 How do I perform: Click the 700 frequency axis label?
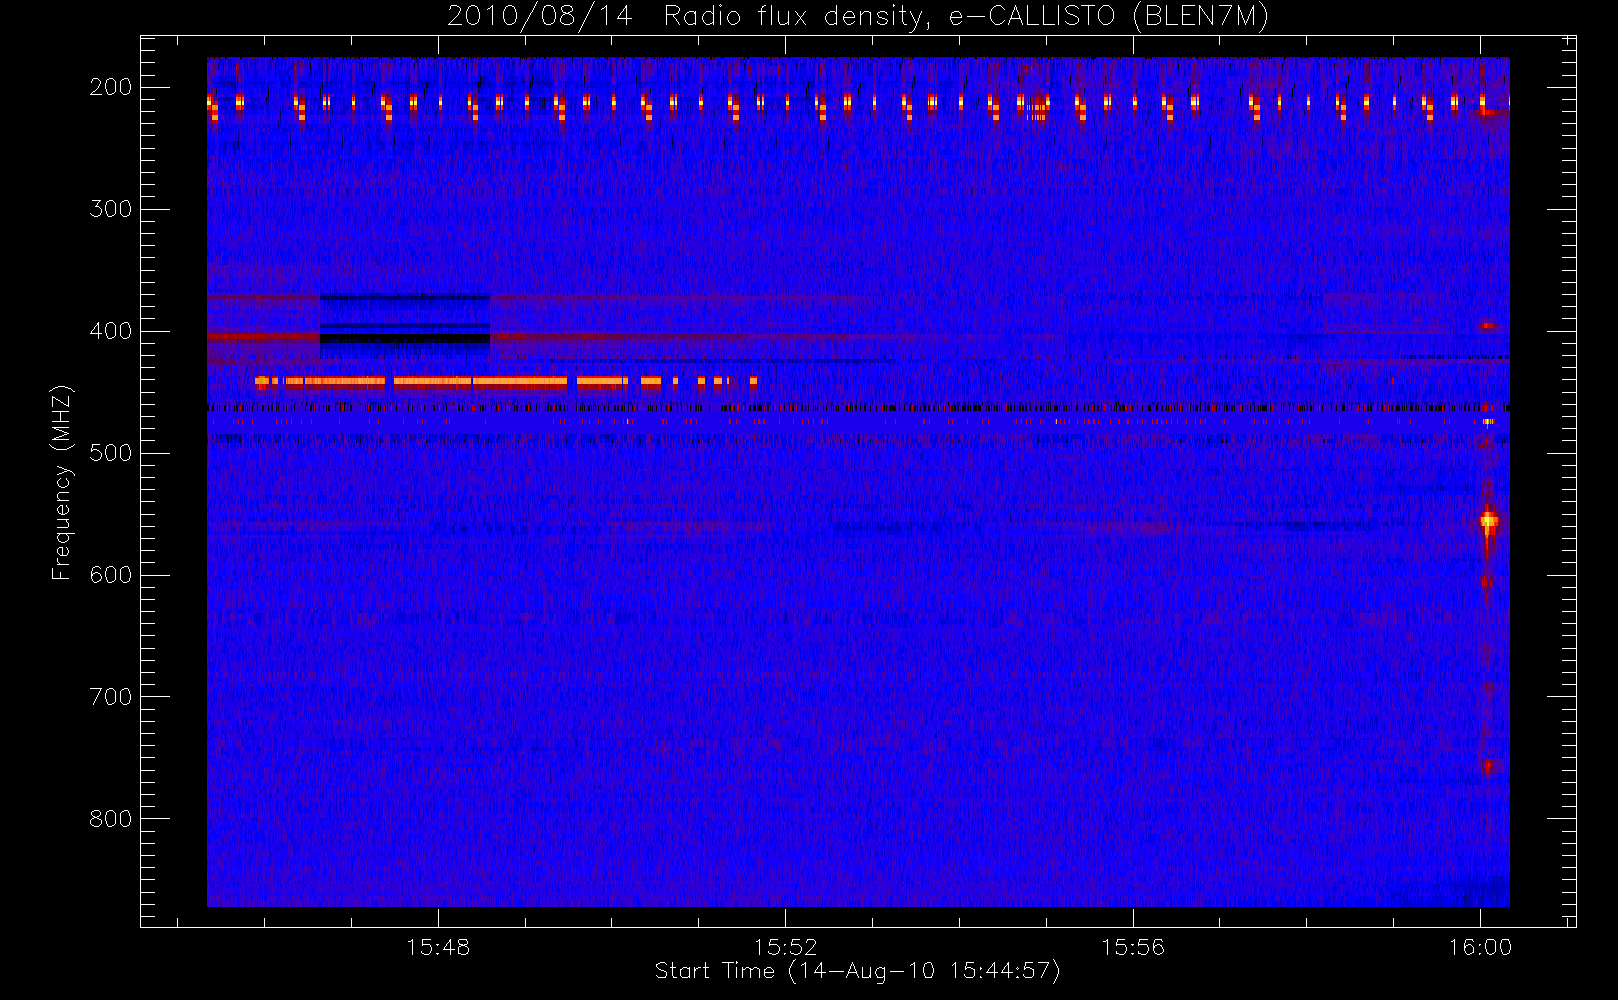[111, 697]
